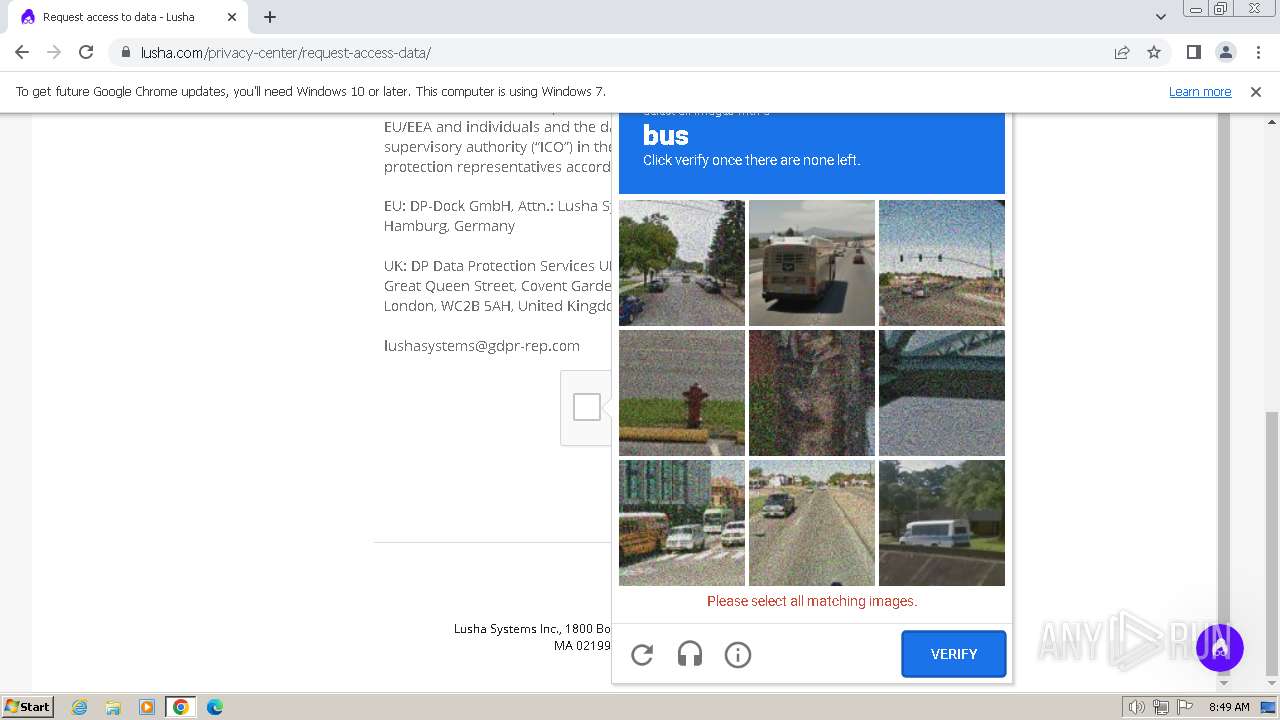
Task: Share this page icon
Action: point(1122,52)
